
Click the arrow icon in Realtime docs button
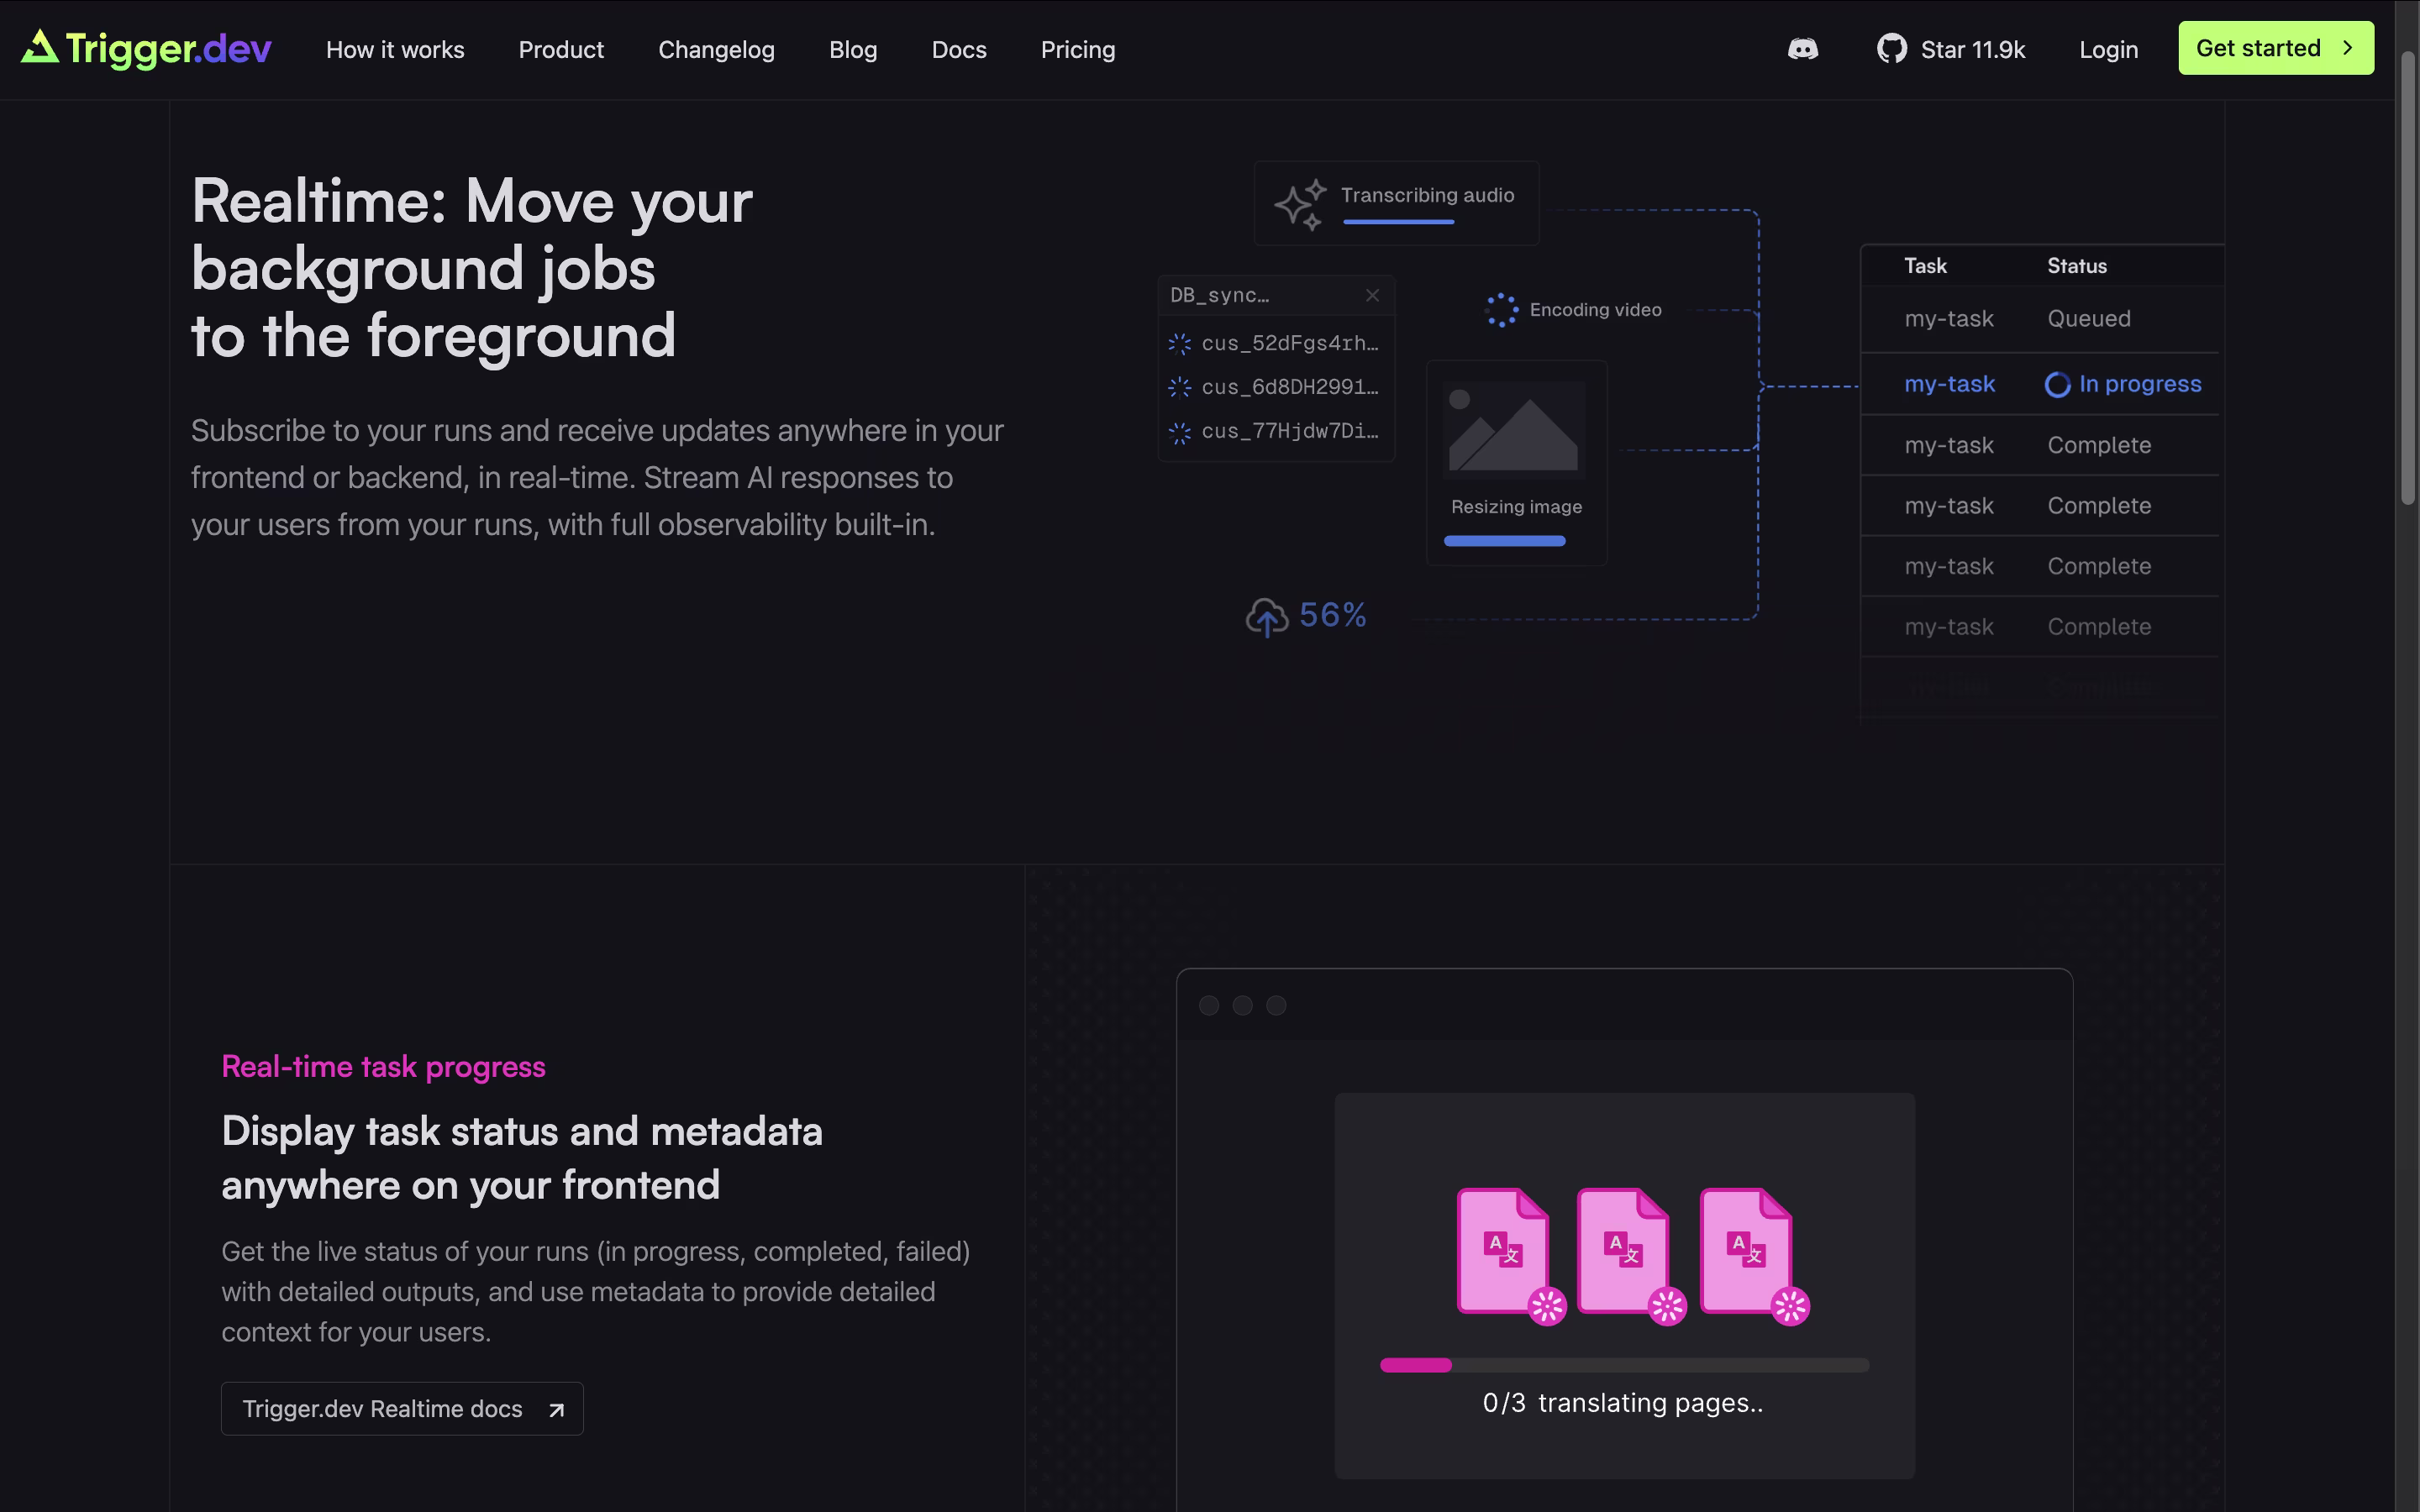(556, 1410)
